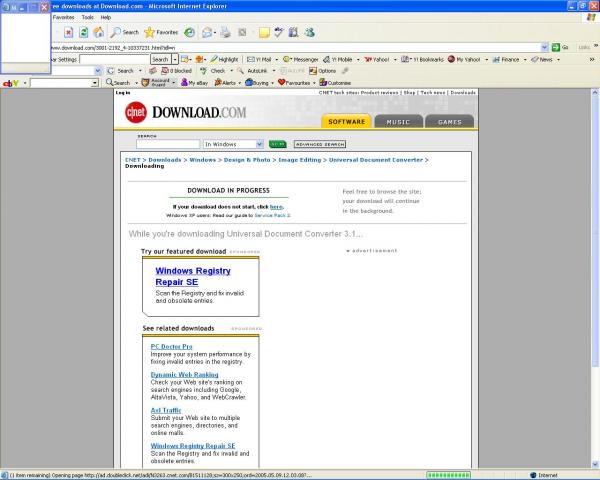Click the Refresh page icon
The height and width of the screenshot is (480, 600).
[84, 32]
